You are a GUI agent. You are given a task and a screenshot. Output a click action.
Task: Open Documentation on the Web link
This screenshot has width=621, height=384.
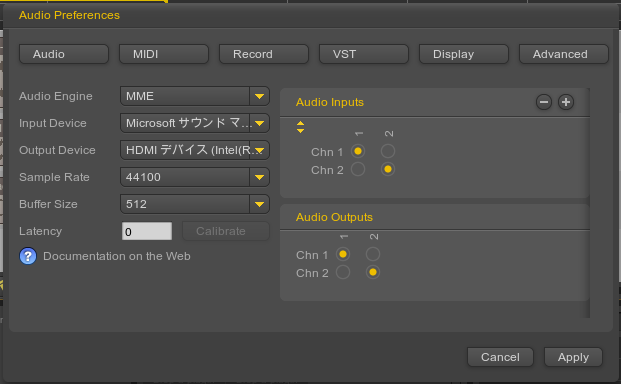click(117, 256)
